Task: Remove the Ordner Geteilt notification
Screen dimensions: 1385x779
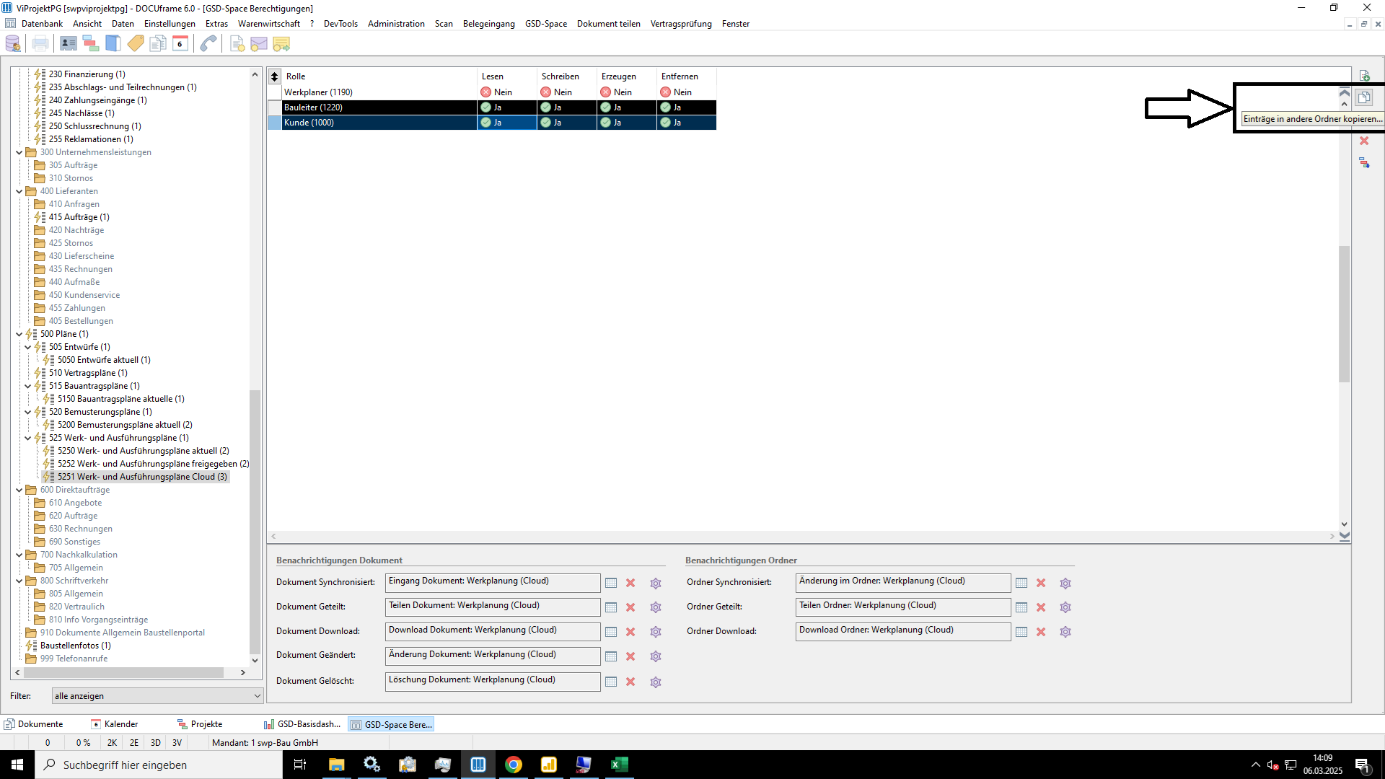Action: tap(1041, 607)
